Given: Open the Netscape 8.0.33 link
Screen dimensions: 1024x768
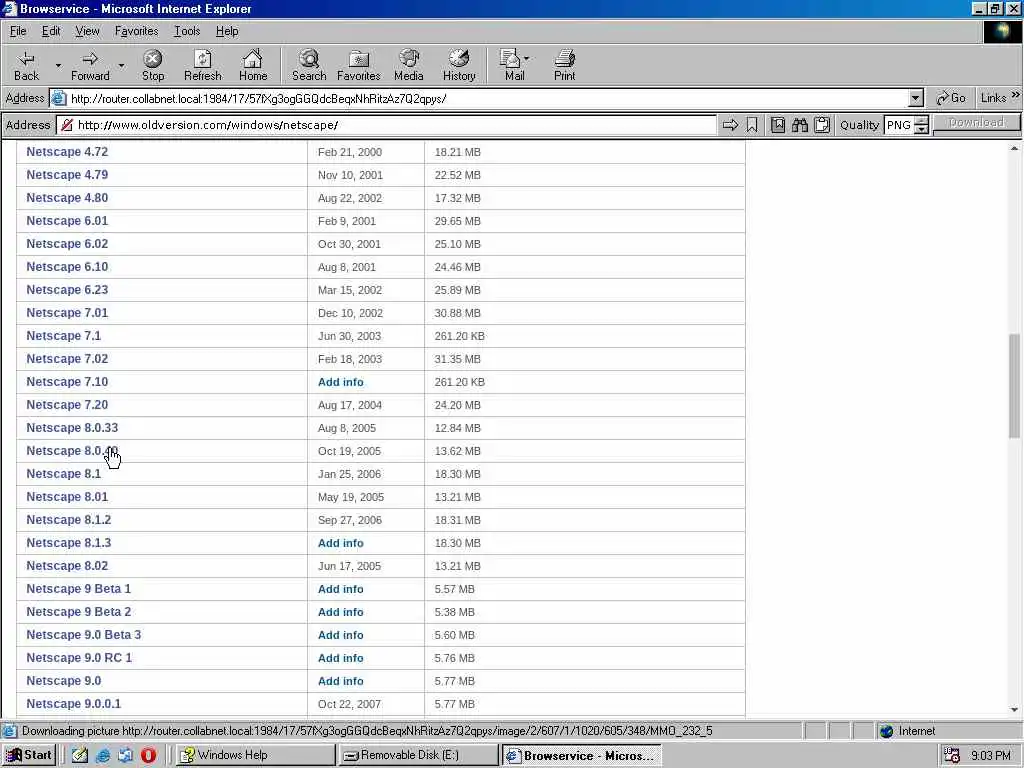Looking at the screenshot, I should pos(72,428).
